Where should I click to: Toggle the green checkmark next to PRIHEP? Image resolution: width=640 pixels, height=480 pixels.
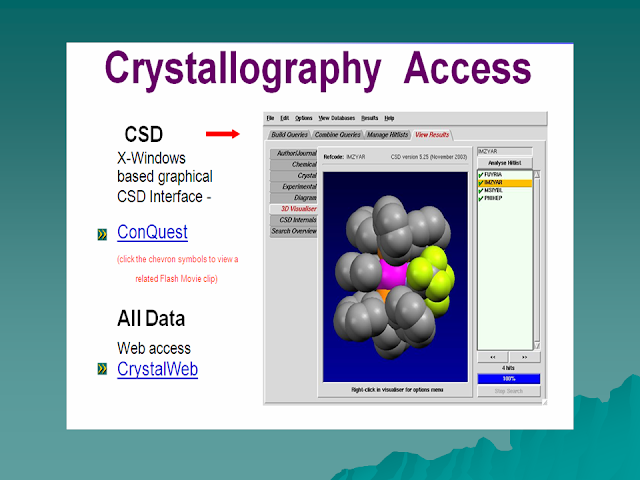tap(481, 198)
